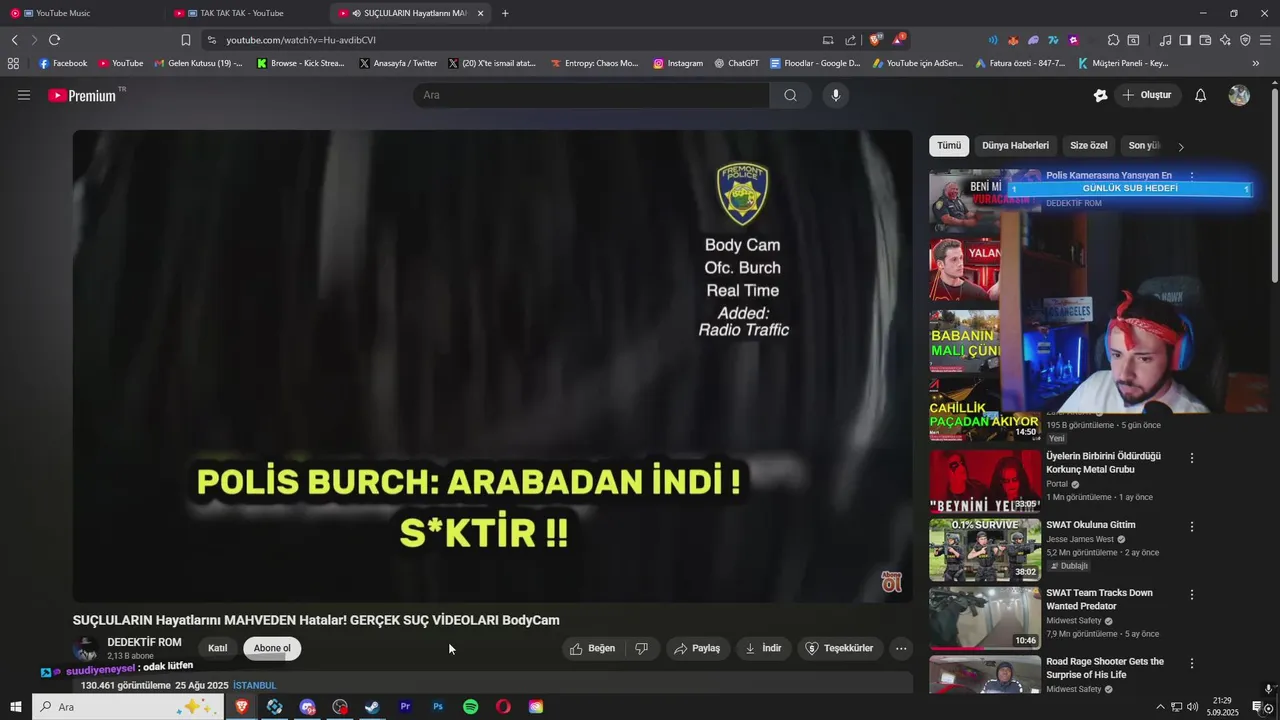
Task: Reload the page with refresh icon
Action: (54, 40)
